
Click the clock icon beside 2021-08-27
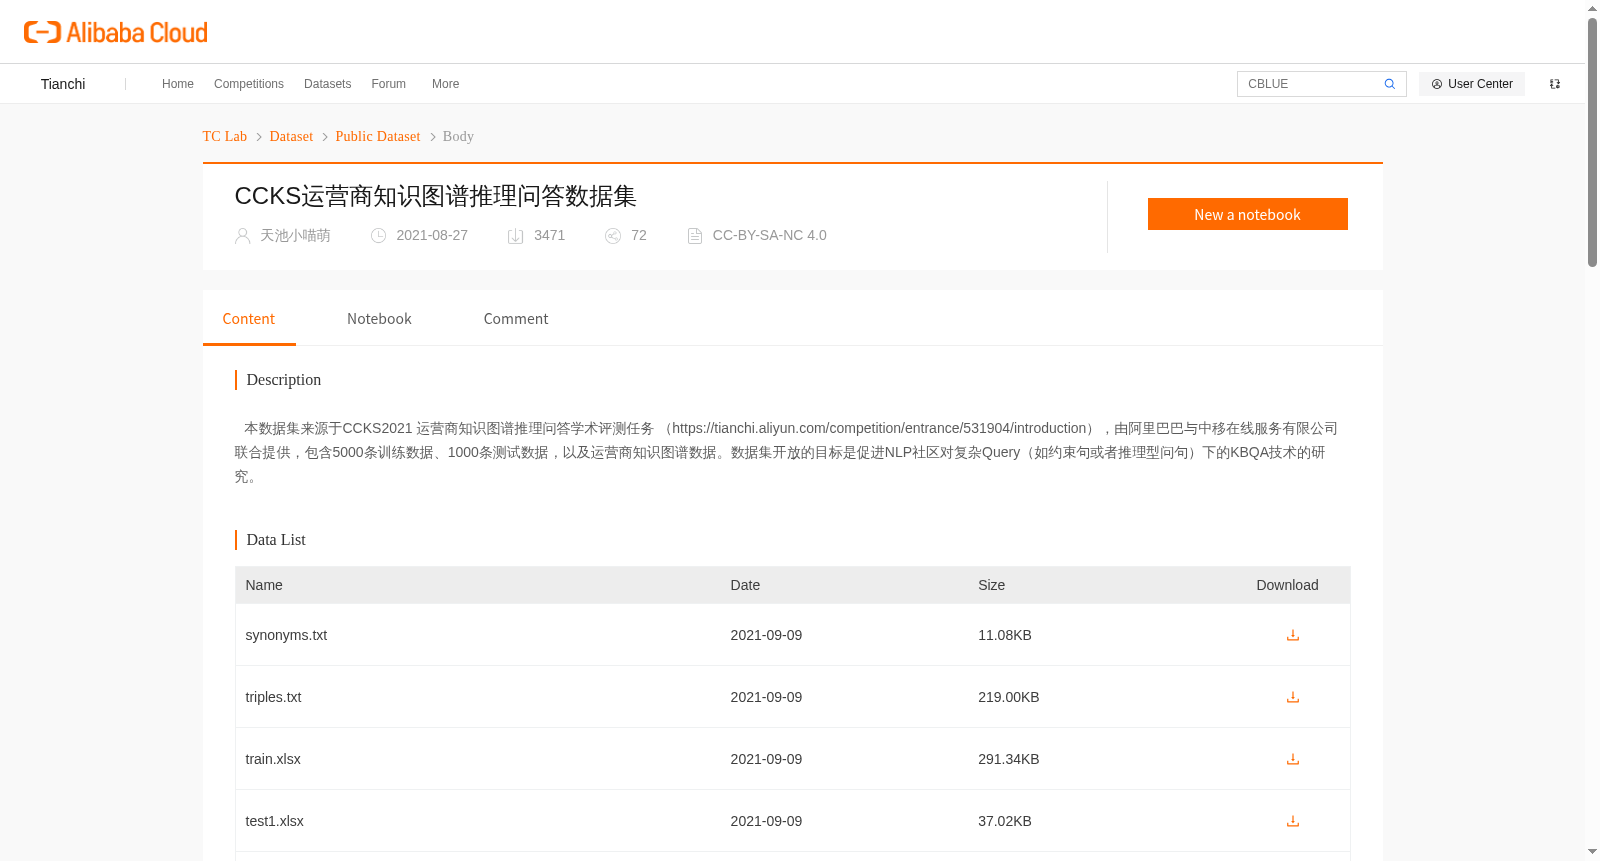point(378,236)
